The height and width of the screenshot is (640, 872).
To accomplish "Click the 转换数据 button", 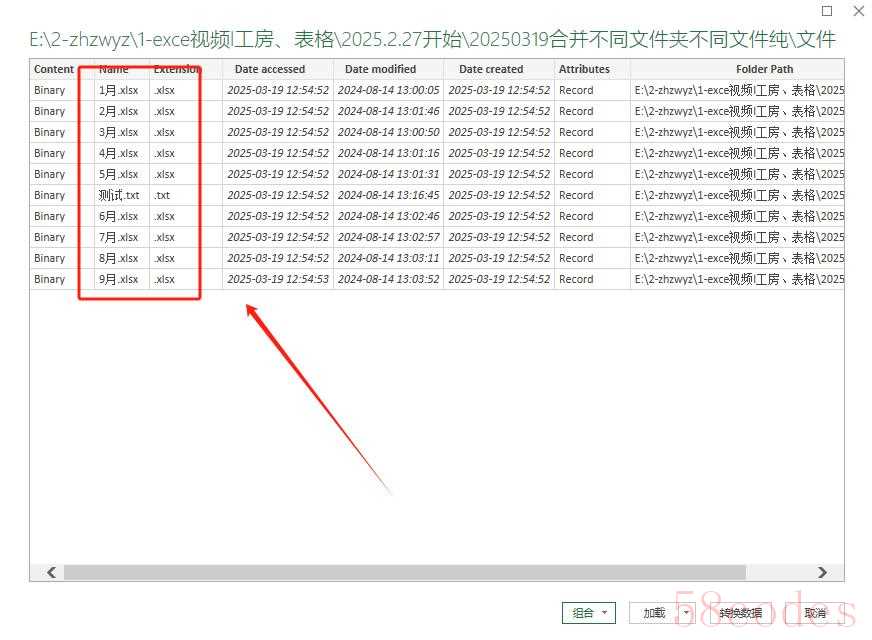I will [x=740, y=613].
